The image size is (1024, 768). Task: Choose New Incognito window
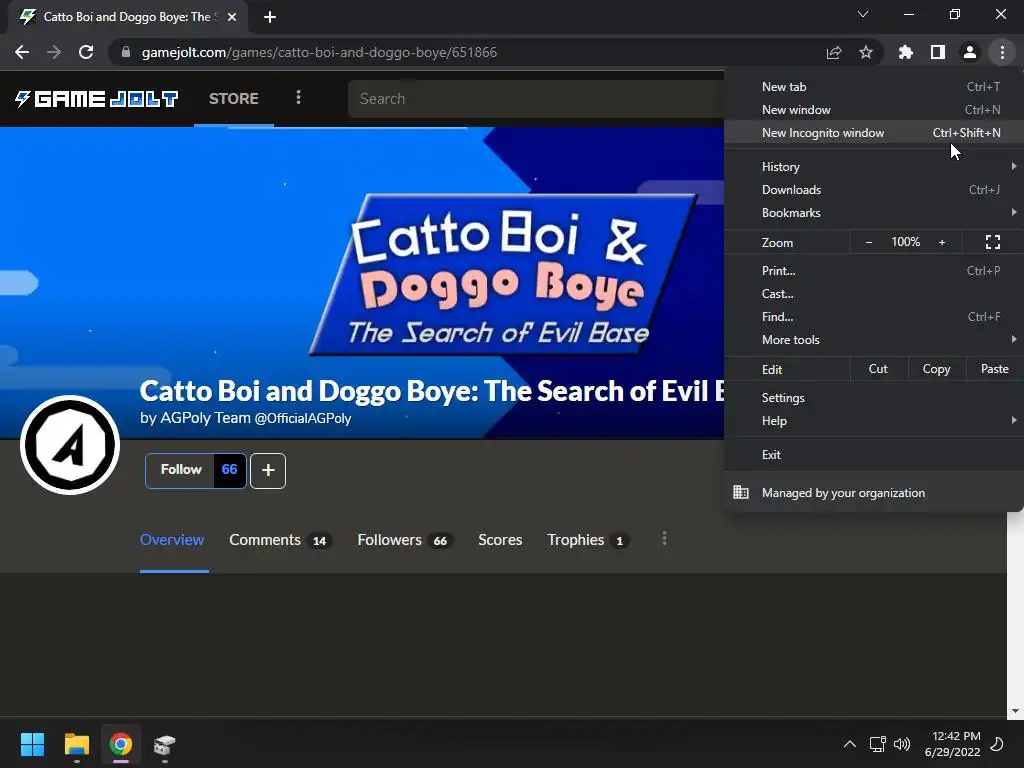coord(874,133)
